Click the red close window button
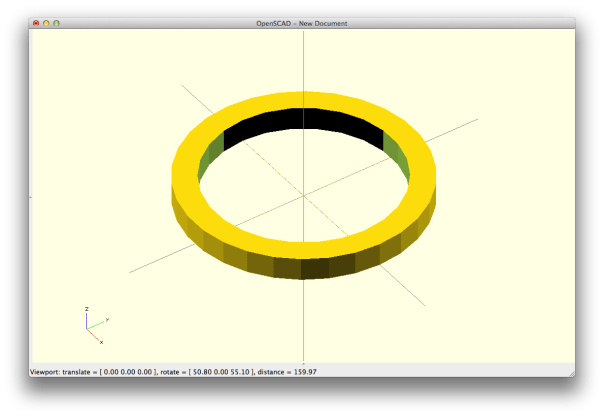604x417 pixels. coord(36,21)
